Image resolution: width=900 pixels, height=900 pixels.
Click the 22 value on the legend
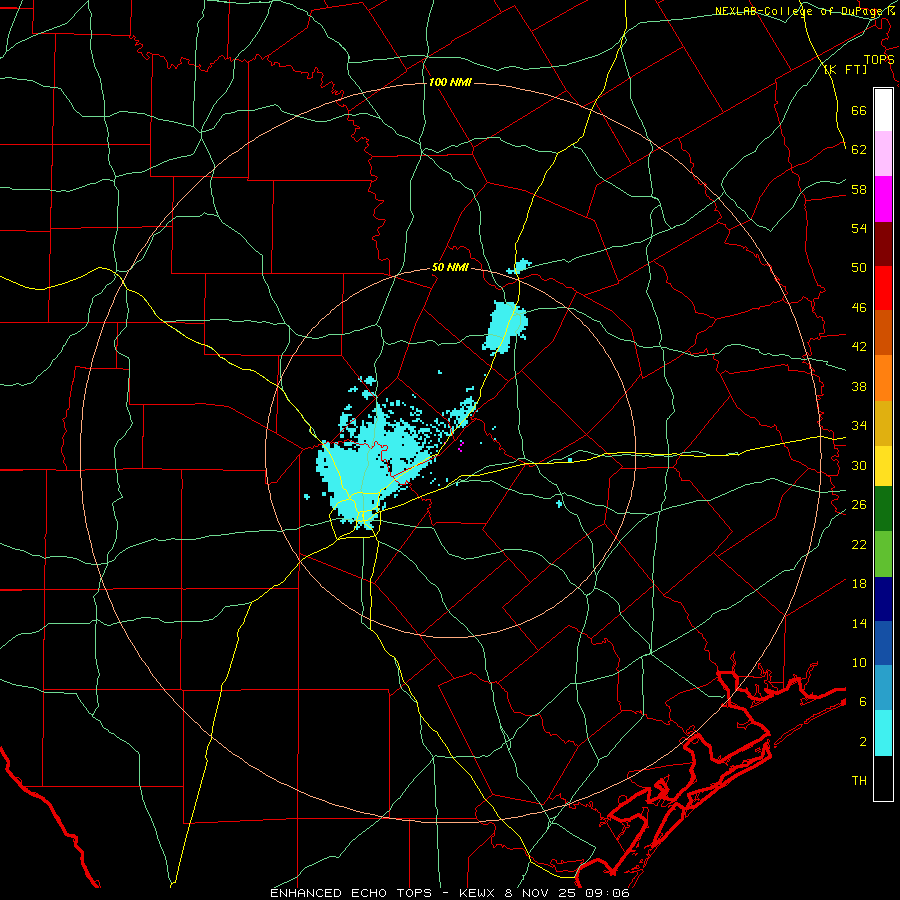[x=859, y=544]
